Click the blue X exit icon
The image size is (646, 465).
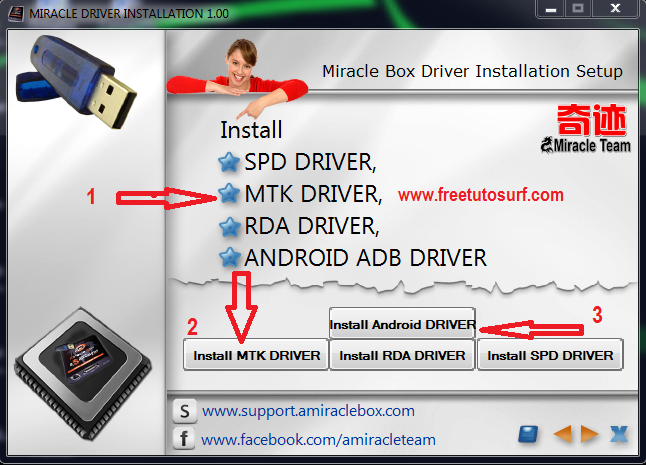619,434
